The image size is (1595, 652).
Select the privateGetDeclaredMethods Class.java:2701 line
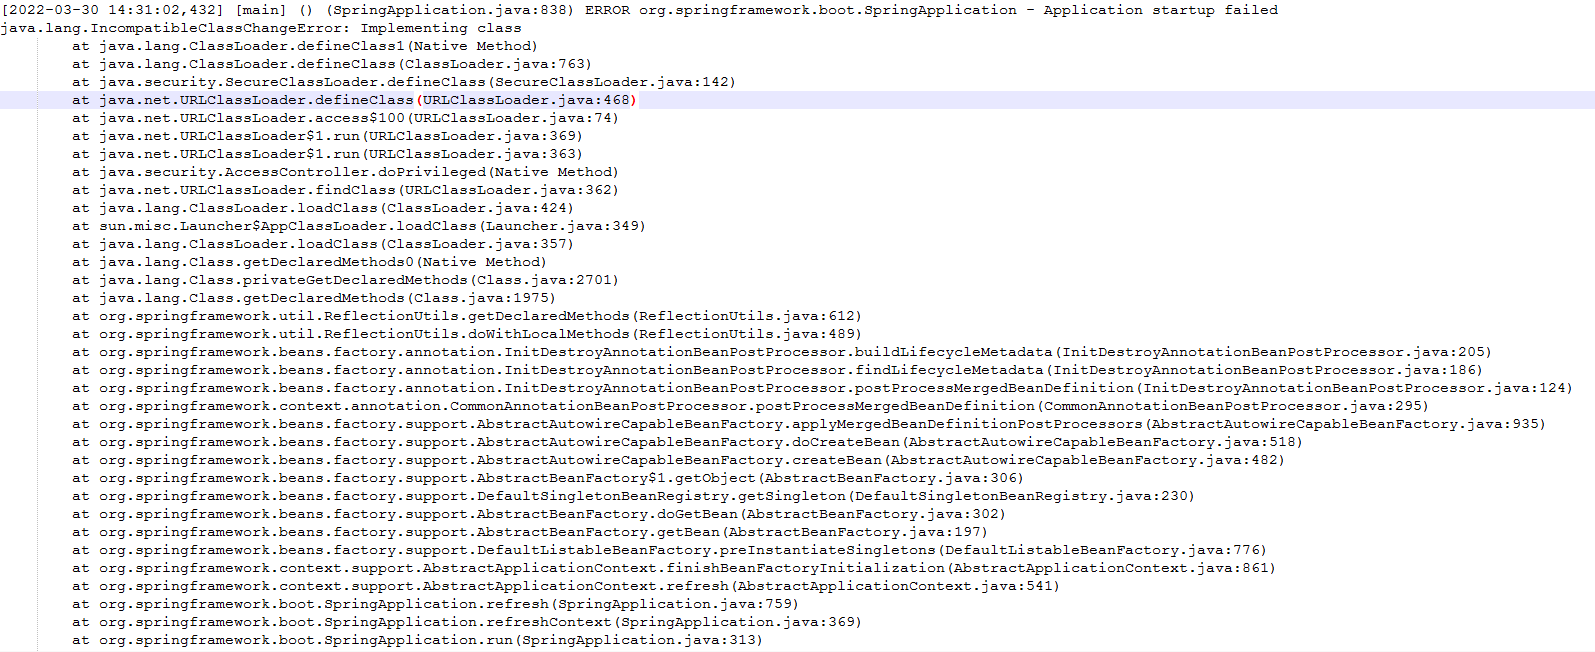[x=345, y=280]
